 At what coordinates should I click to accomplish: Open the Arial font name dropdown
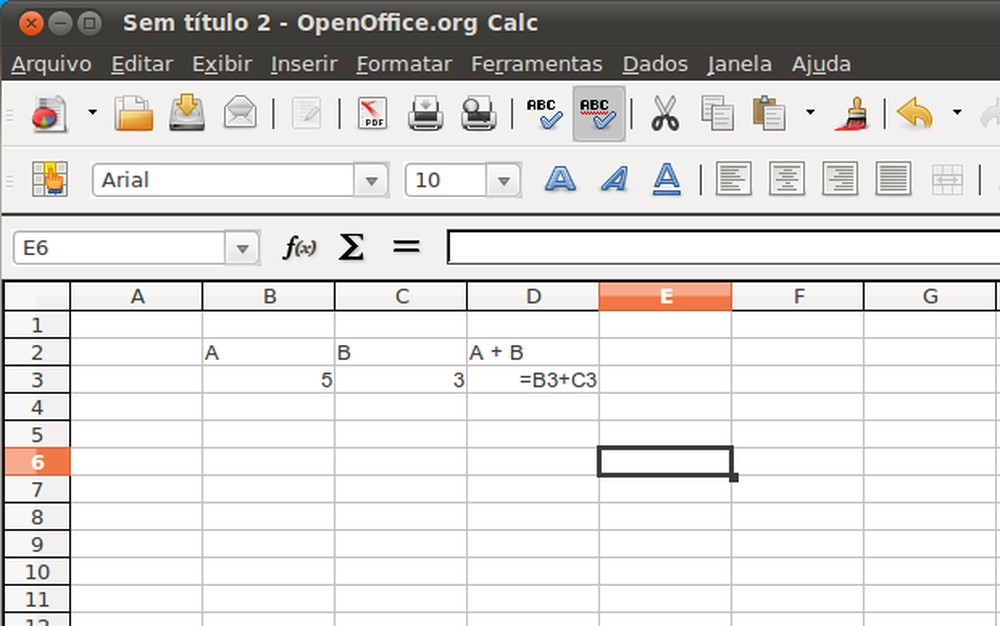[372, 180]
